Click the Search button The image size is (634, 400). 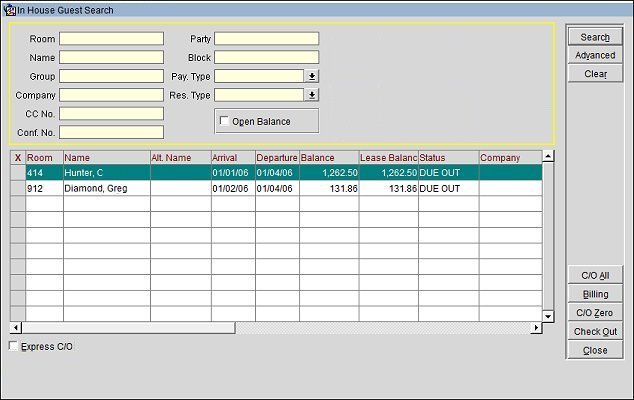point(595,37)
